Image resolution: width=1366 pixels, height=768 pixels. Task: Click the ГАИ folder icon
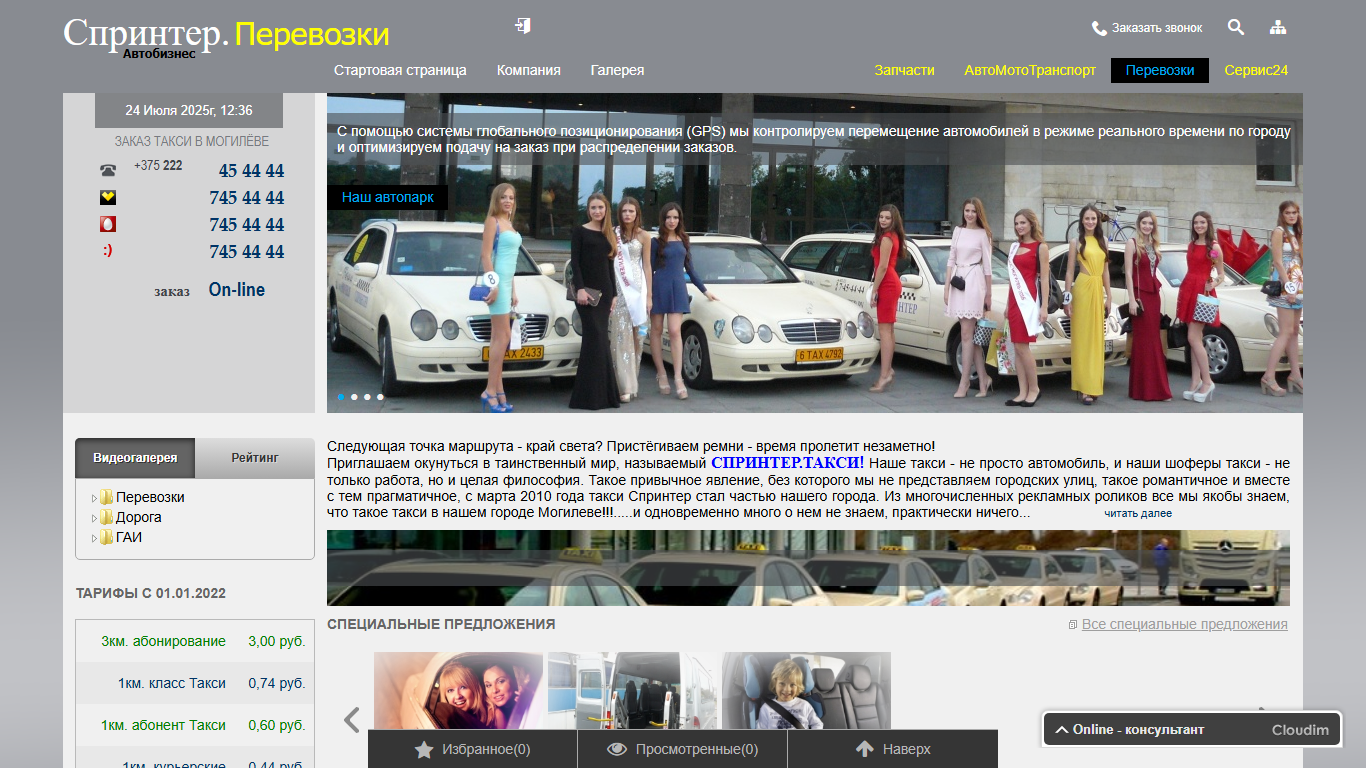106,537
